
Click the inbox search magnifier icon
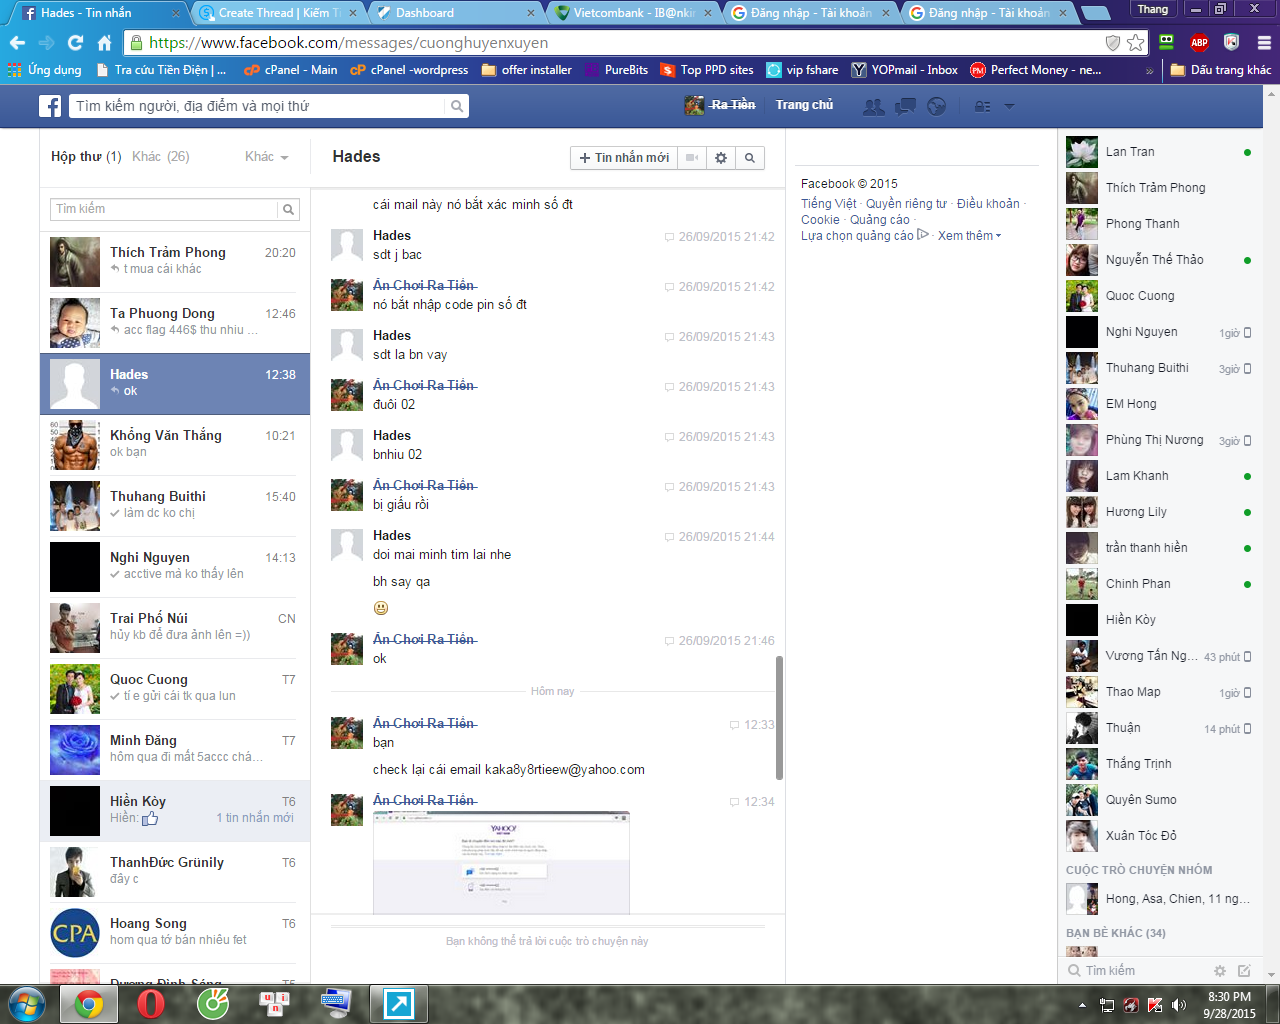tap(288, 209)
